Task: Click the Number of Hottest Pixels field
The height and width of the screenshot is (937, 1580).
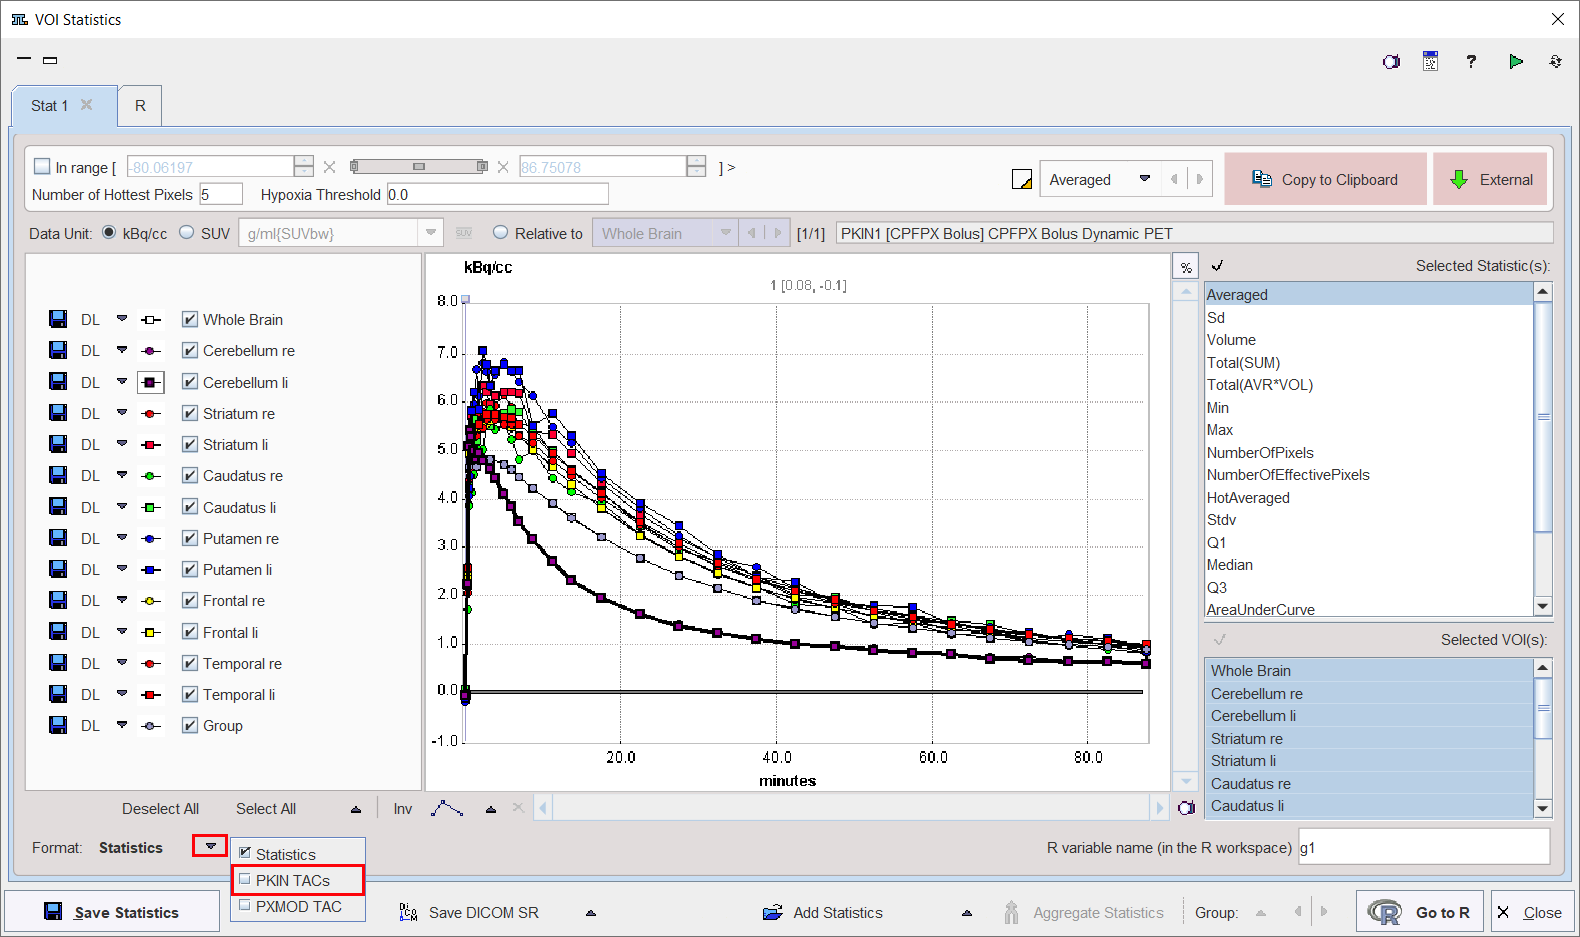Action: click(x=221, y=194)
